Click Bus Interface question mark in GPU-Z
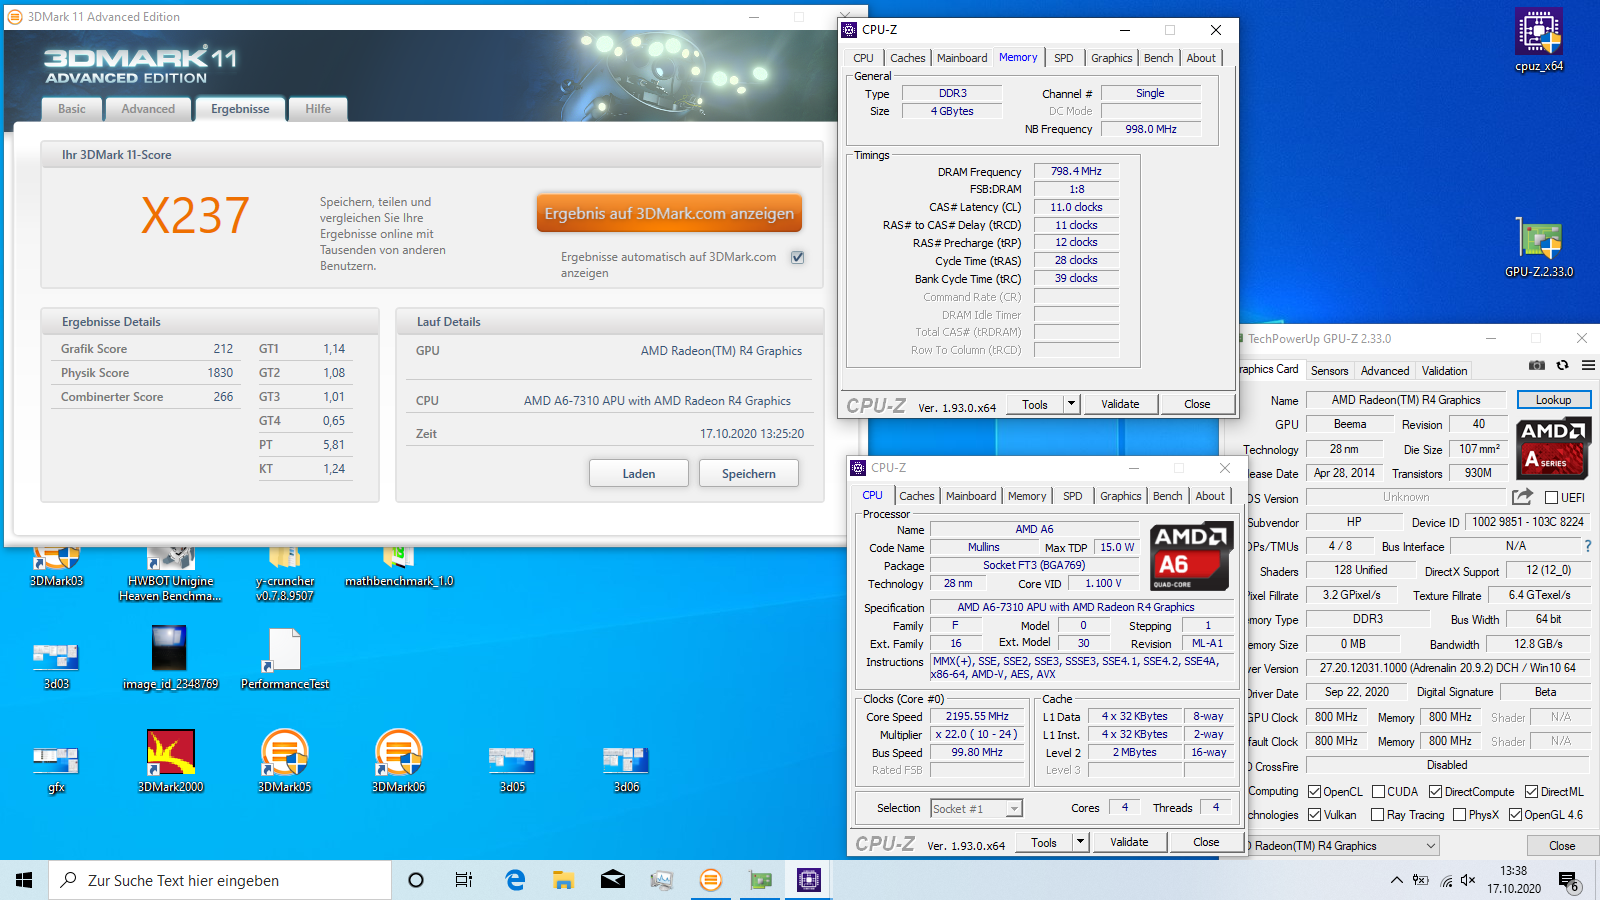Image resolution: width=1600 pixels, height=900 pixels. (1587, 546)
